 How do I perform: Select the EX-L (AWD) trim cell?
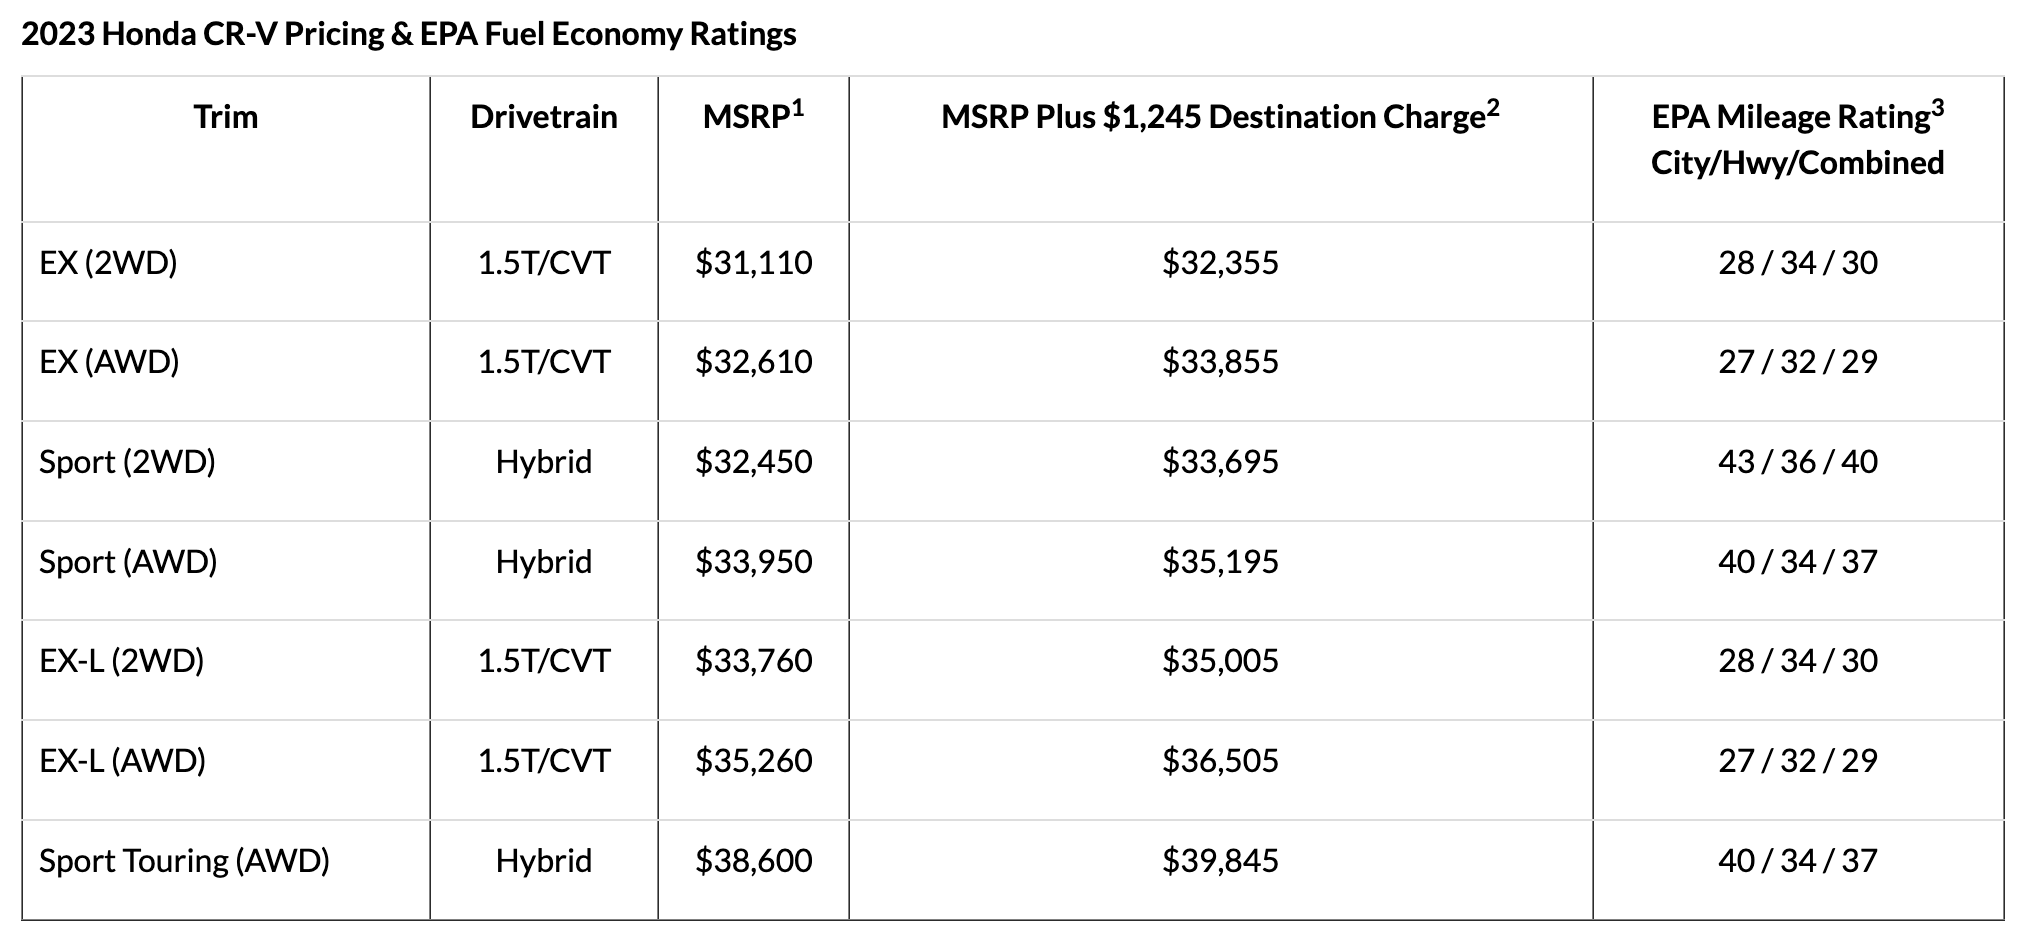pos(122,760)
